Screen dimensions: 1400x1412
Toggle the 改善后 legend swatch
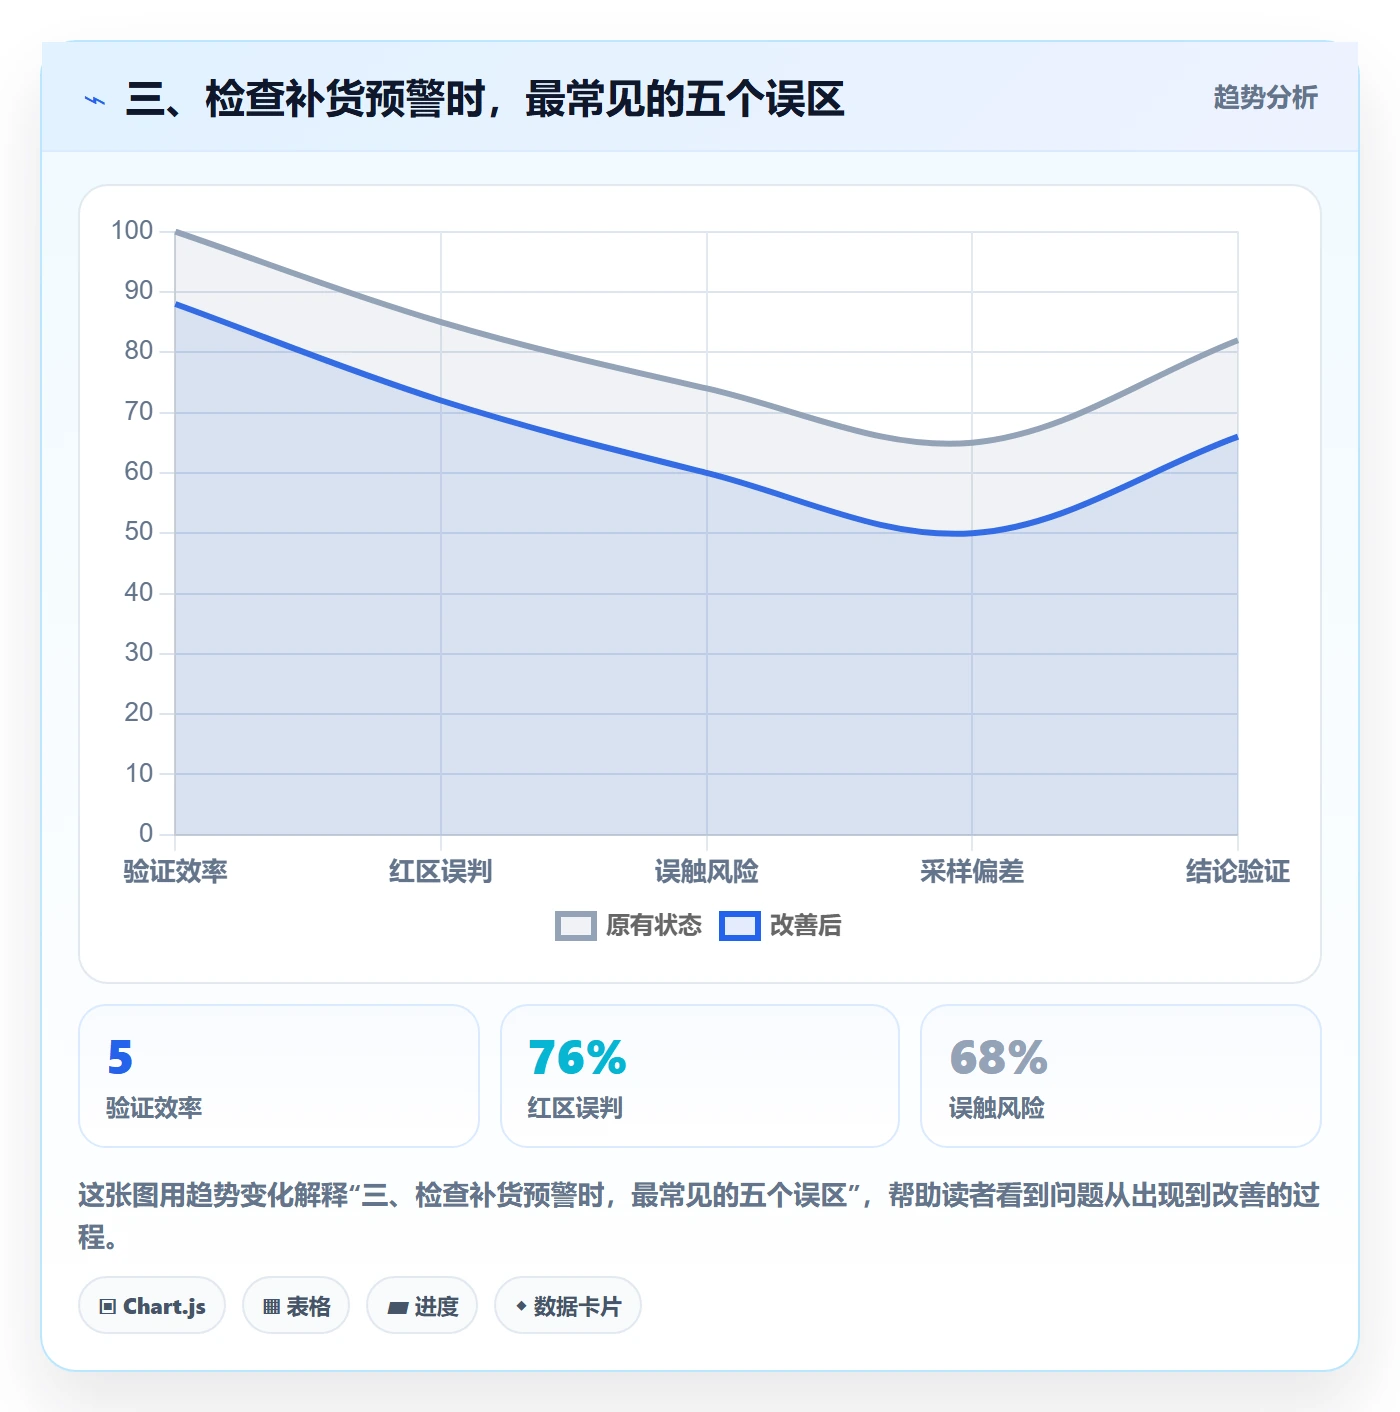[740, 926]
